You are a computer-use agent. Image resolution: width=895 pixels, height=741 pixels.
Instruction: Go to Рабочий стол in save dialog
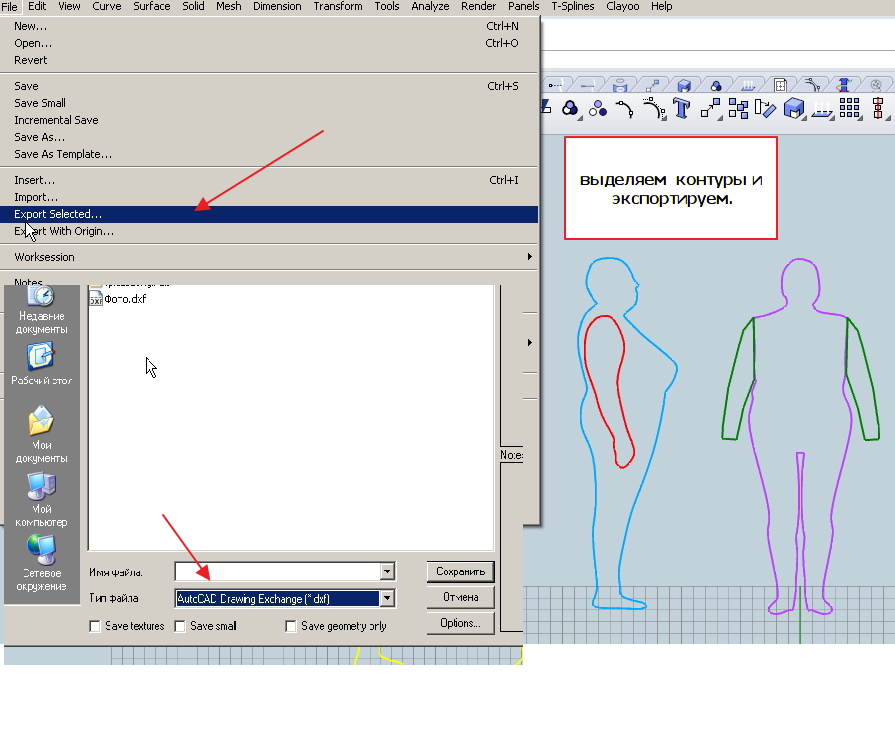[x=41, y=364]
